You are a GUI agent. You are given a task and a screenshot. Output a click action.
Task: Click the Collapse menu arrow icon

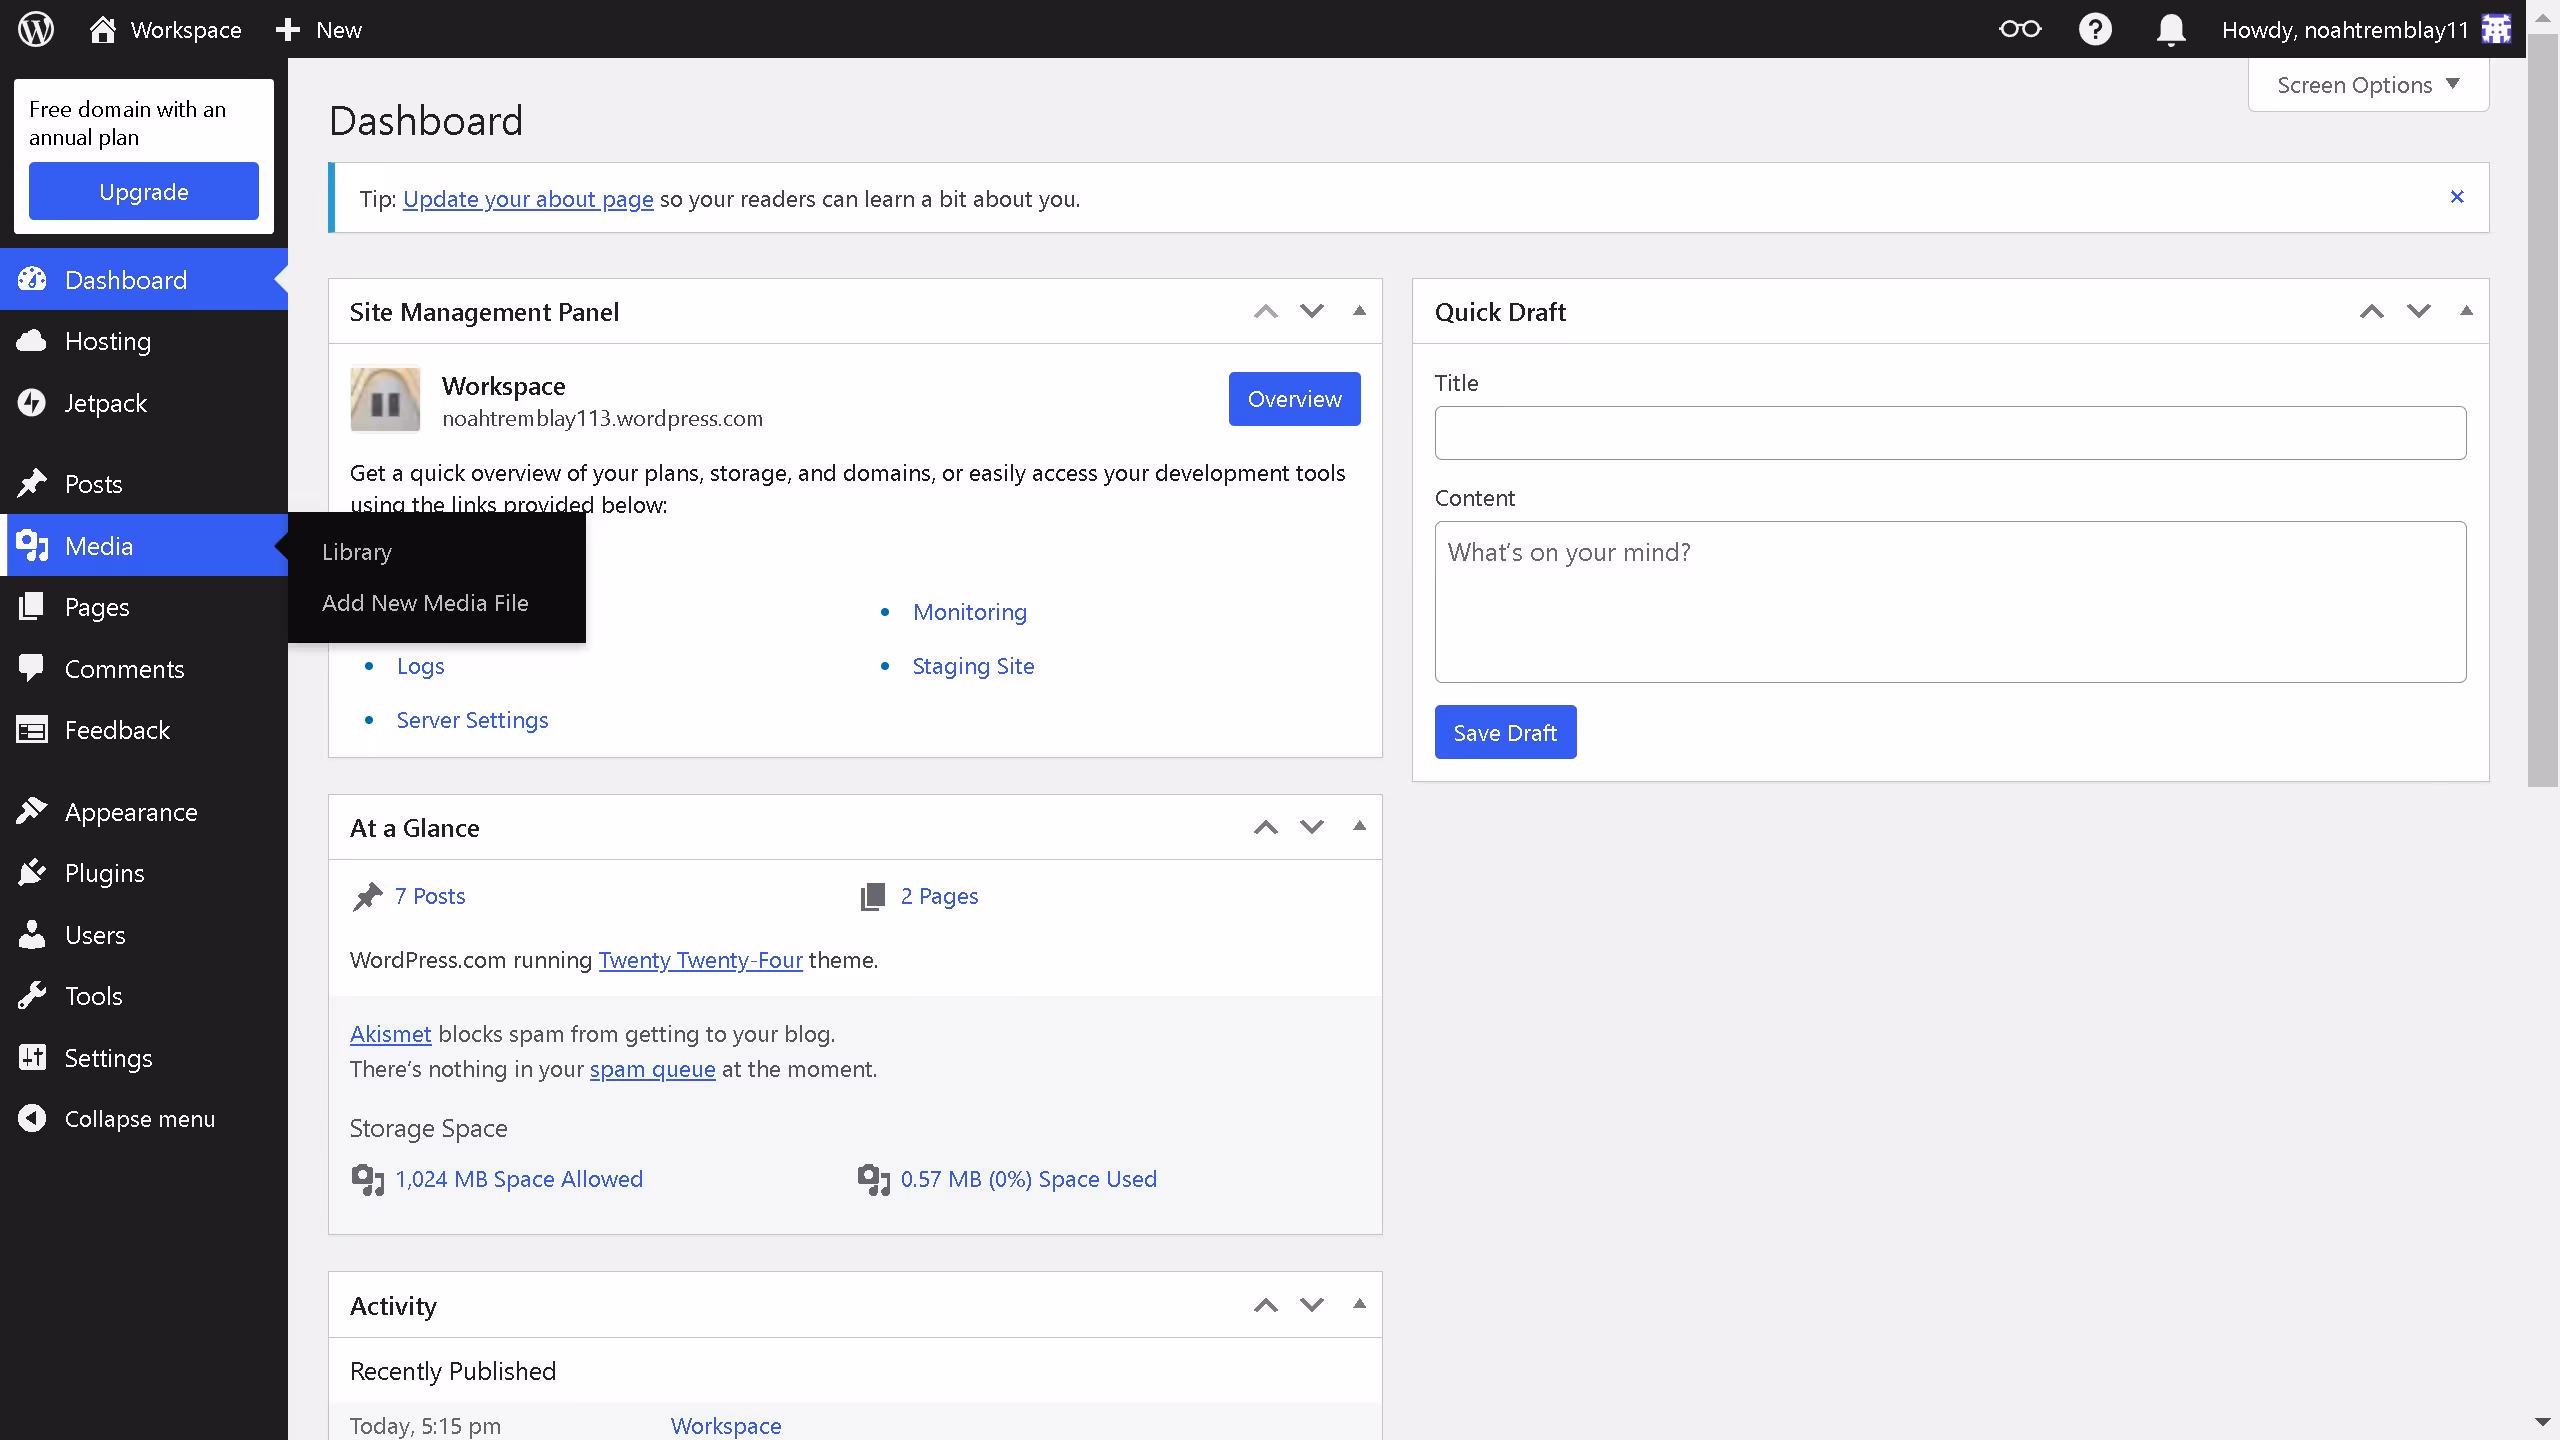[32, 1119]
